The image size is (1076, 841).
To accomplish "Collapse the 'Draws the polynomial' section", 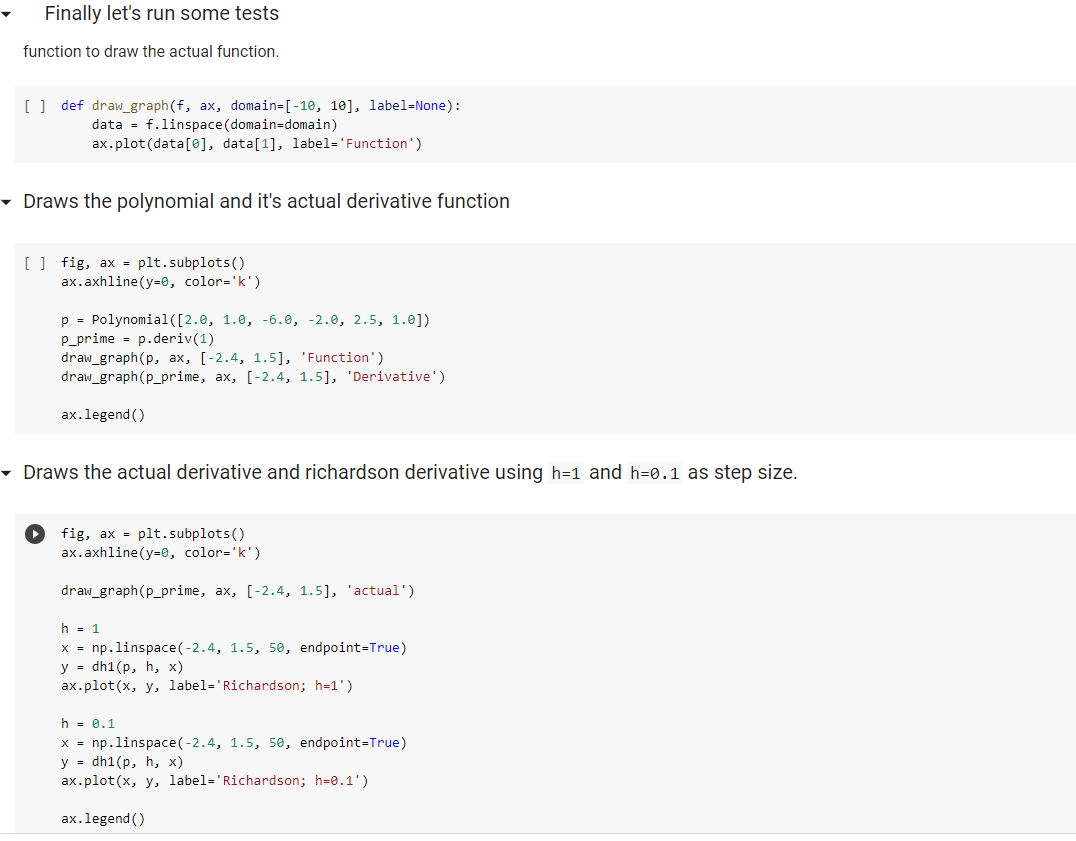I will (x=7, y=201).
